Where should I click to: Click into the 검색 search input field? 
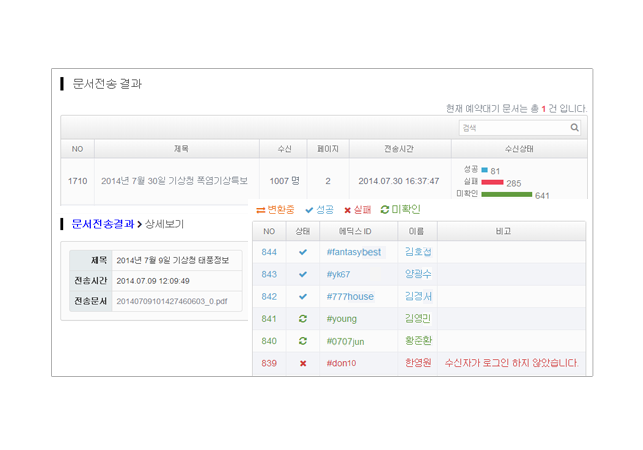[513, 128]
